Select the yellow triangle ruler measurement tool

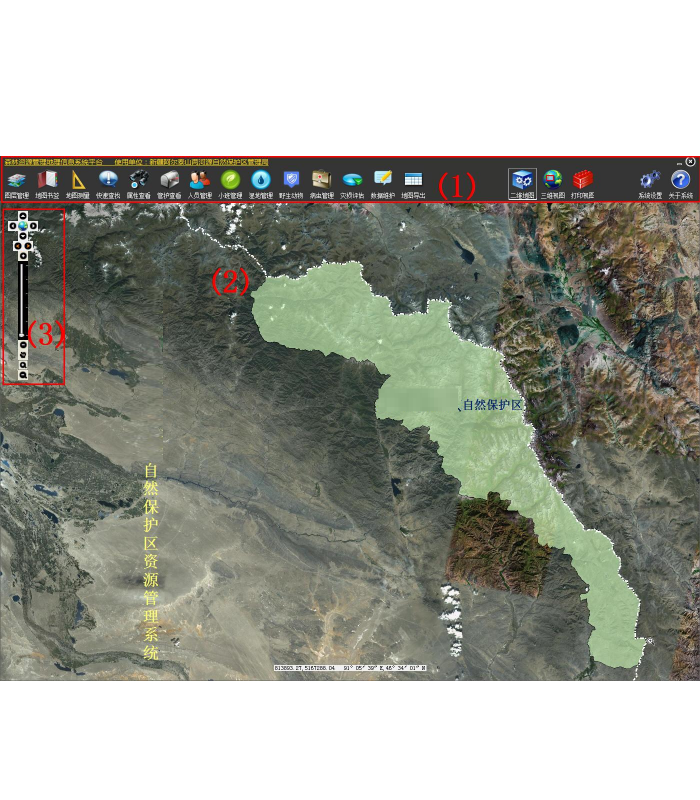tap(78, 181)
